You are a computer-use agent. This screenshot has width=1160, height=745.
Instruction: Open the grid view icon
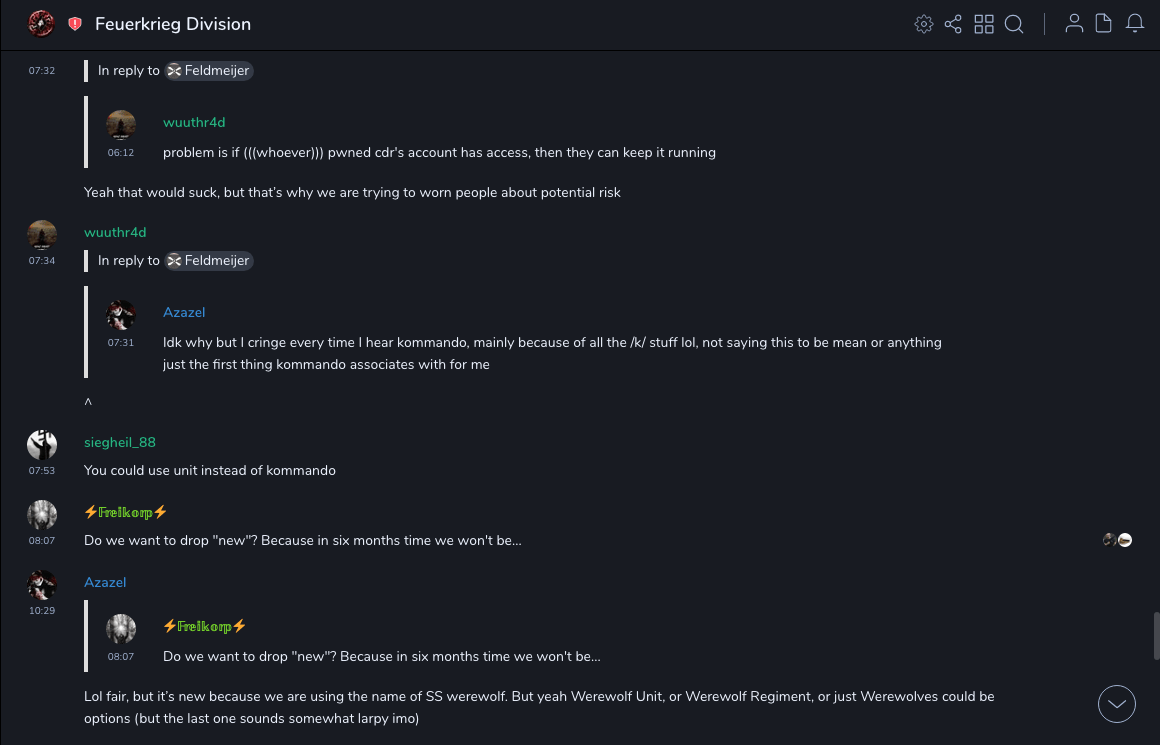coord(984,24)
